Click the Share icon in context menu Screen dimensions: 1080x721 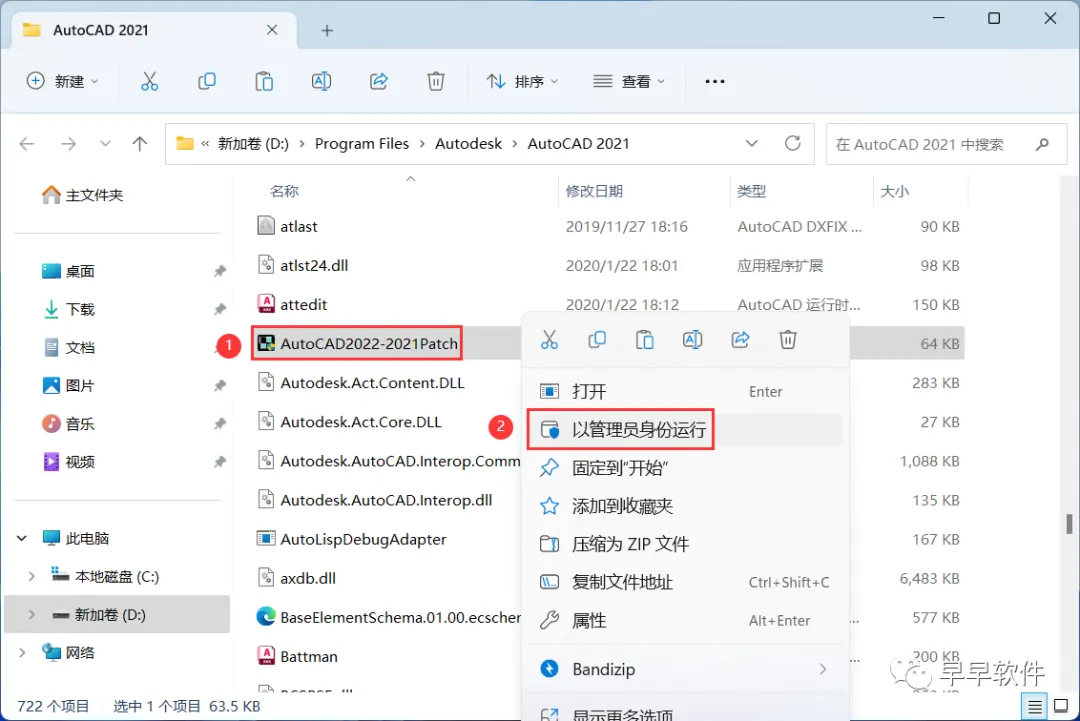740,339
